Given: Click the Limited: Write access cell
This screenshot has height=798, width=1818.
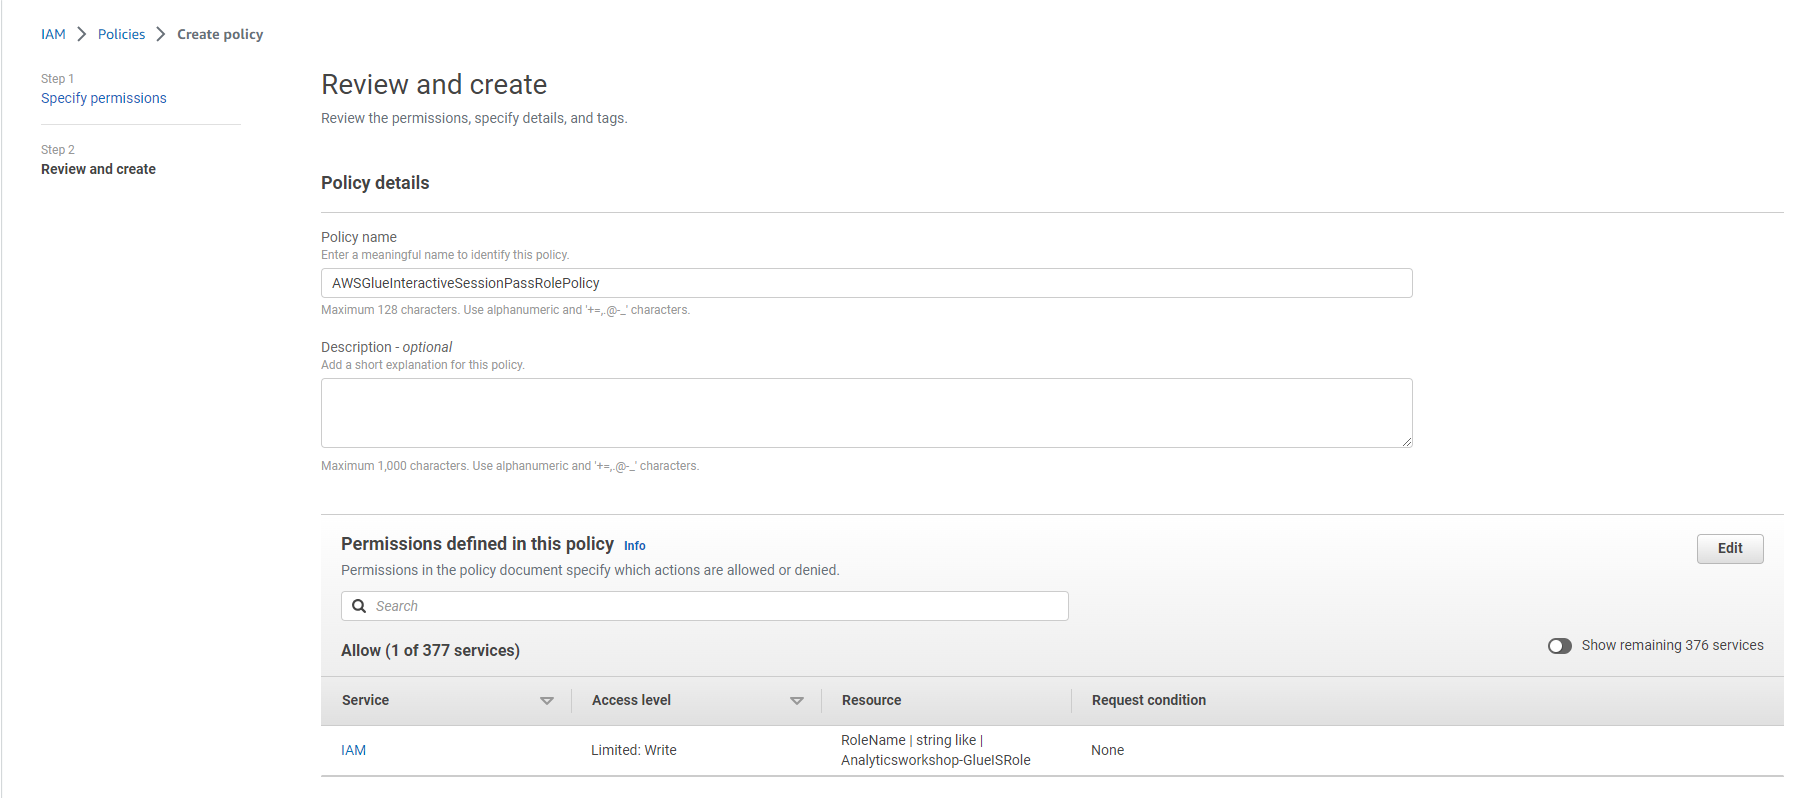Looking at the screenshot, I should 633,750.
